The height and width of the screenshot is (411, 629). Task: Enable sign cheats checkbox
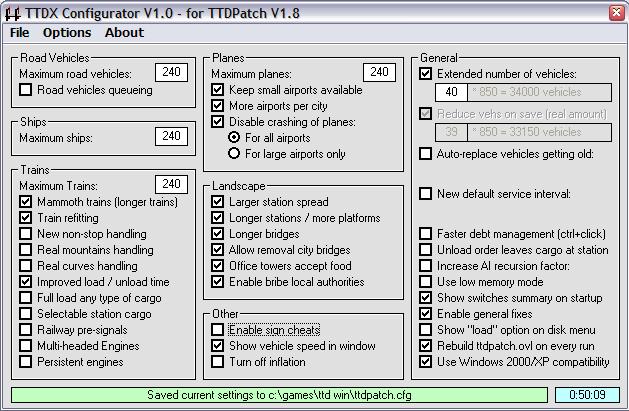(217, 330)
